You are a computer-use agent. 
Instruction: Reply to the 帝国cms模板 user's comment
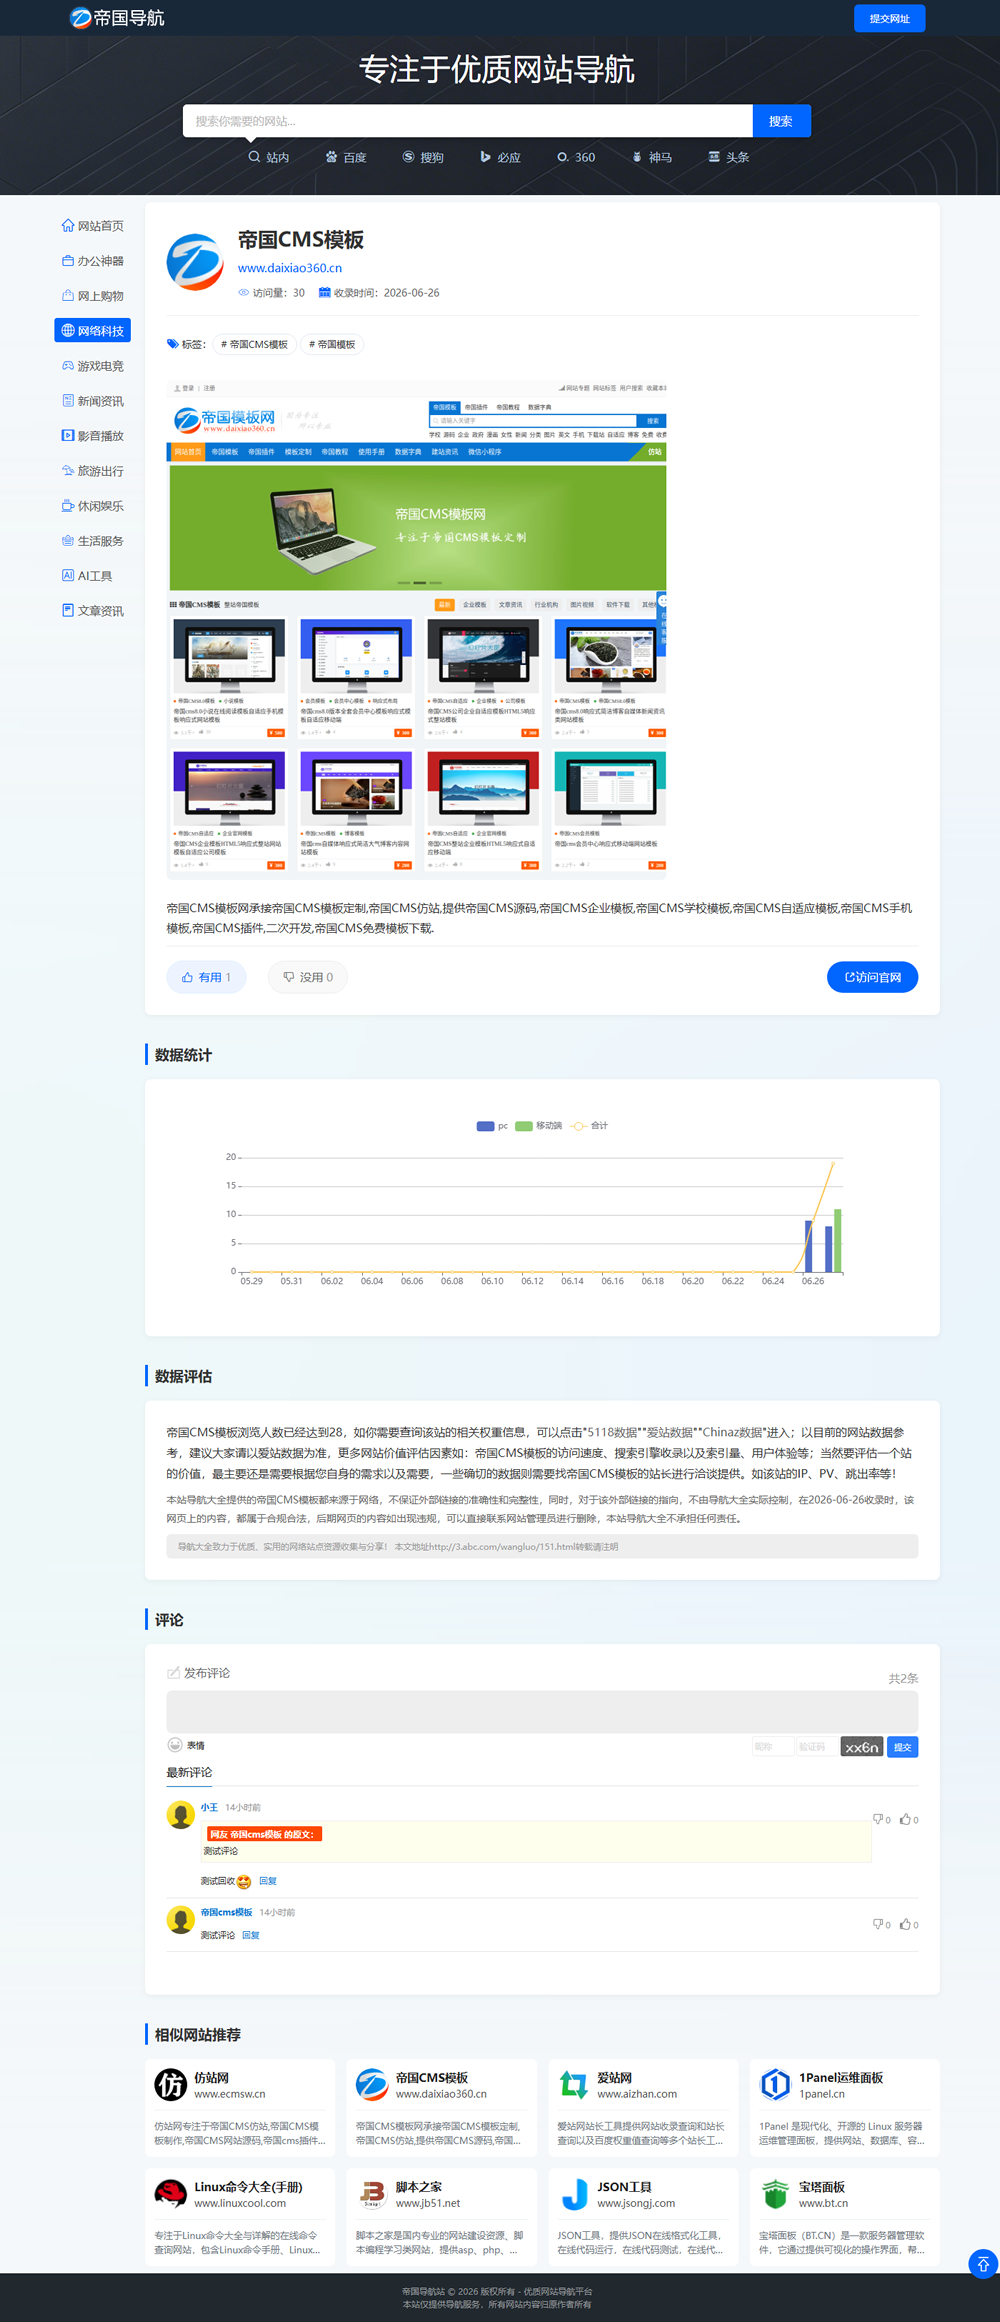pyautogui.click(x=251, y=1935)
